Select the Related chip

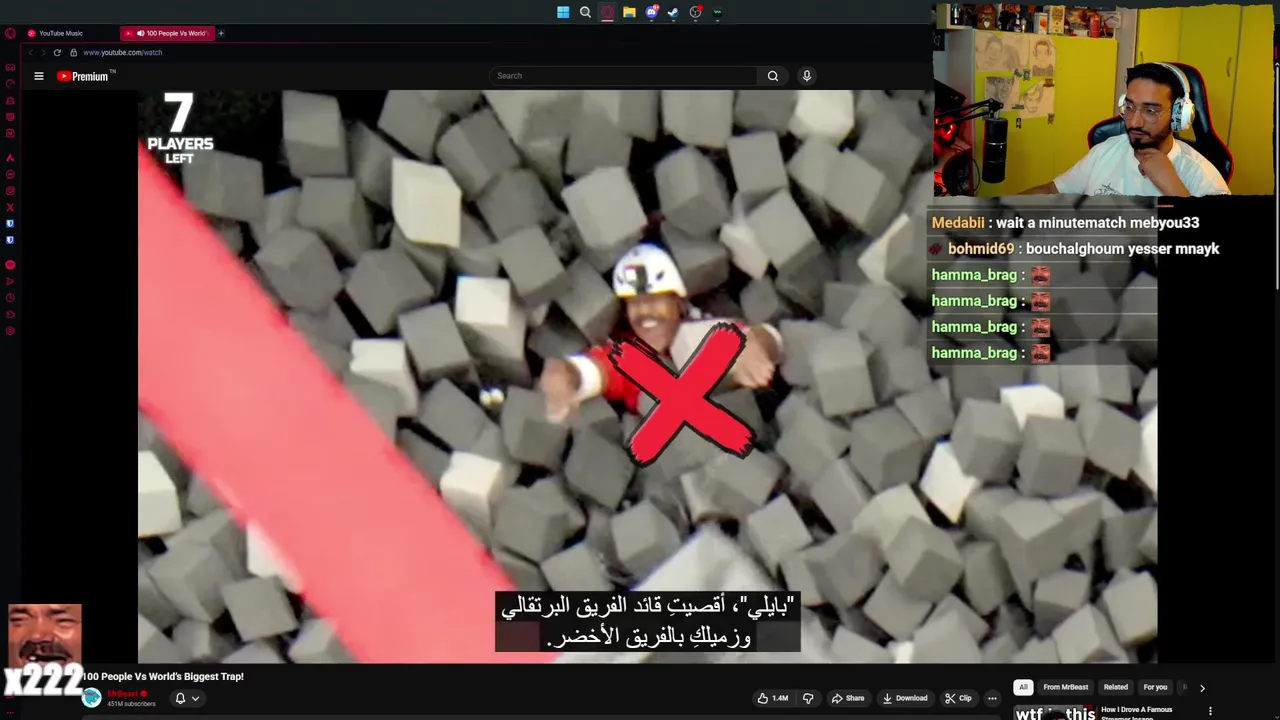[x=1115, y=687]
